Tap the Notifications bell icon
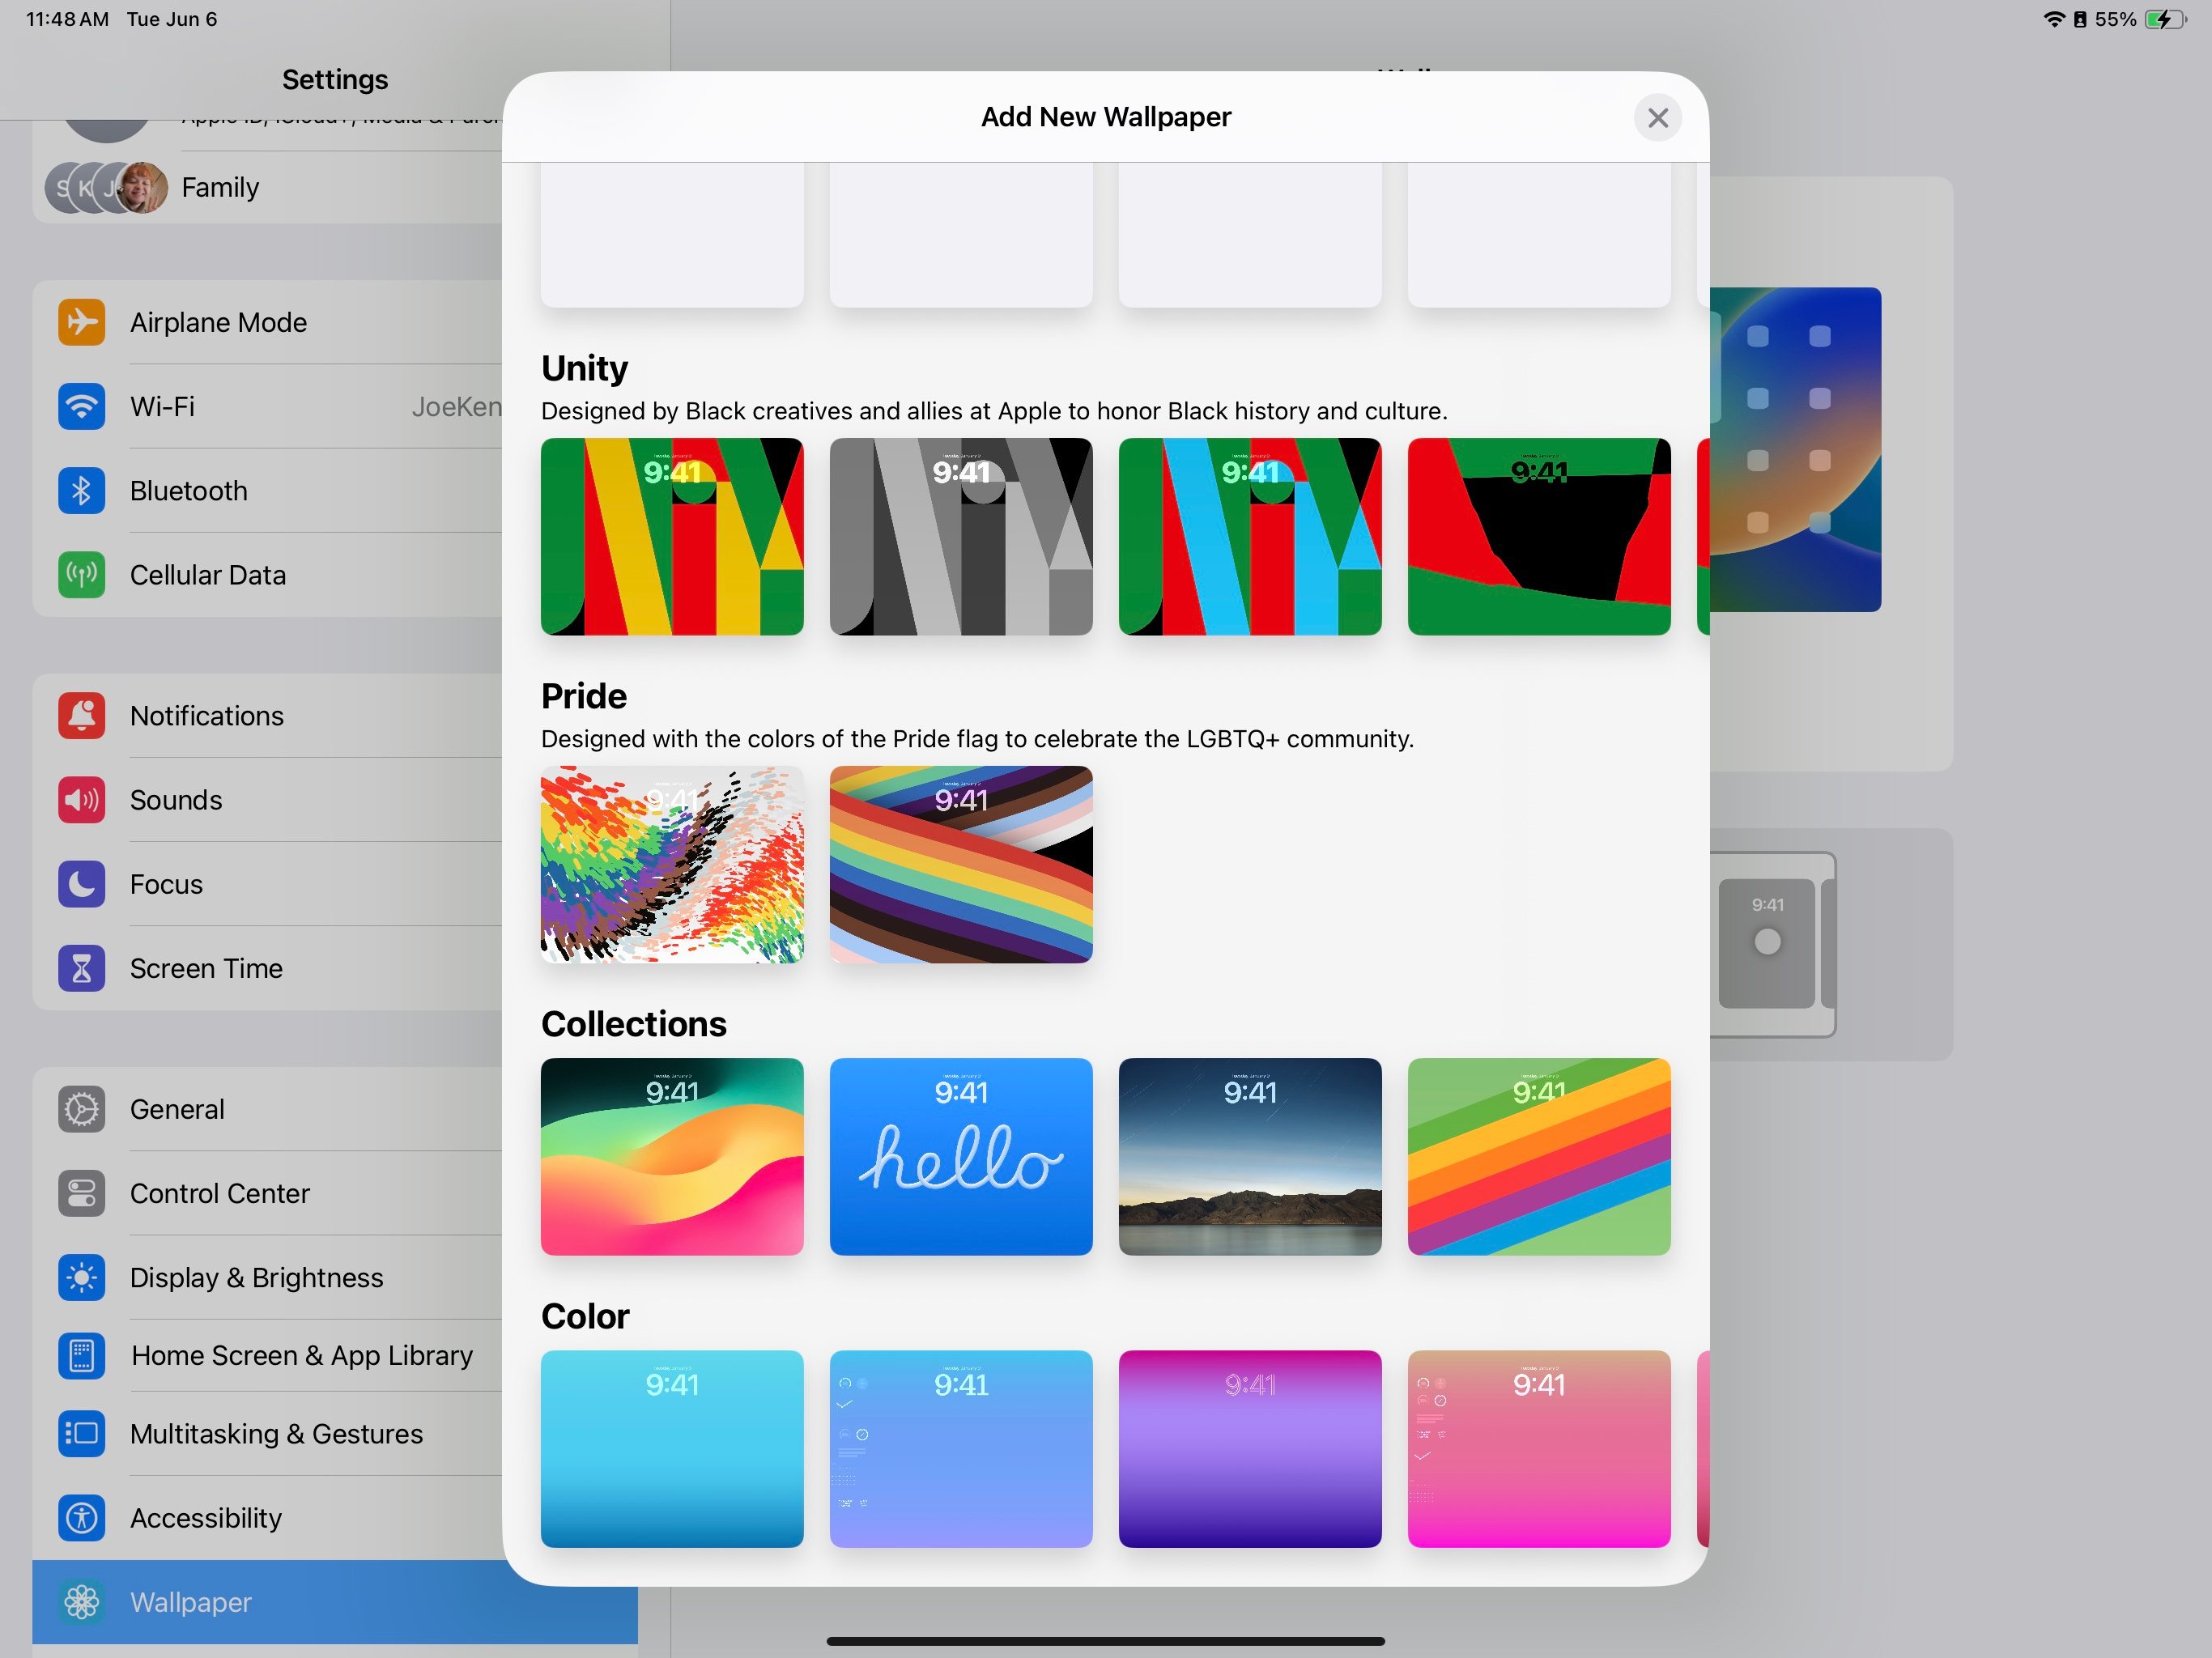2212x1658 pixels. tap(81, 715)
